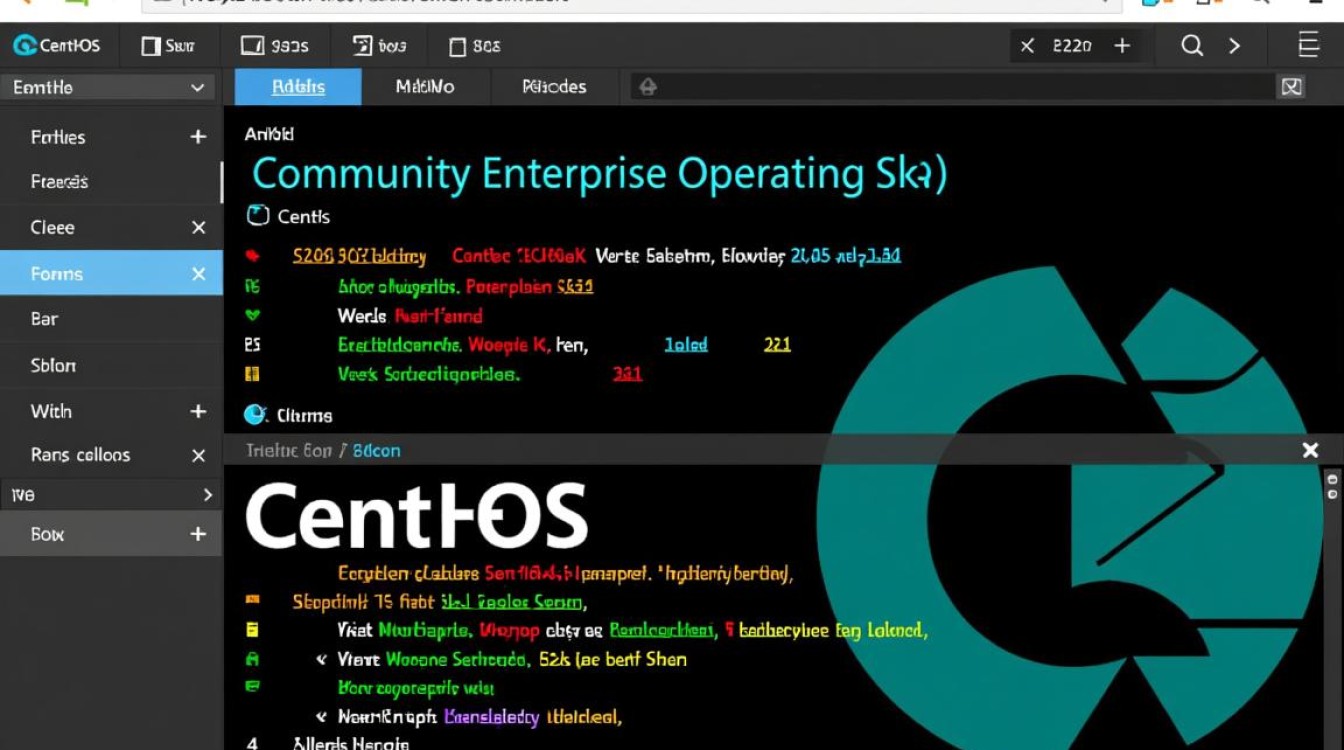Remove 'Cleee' using its X icon
The height and width of the screenshot is (750, 1344).
[198, 228]
